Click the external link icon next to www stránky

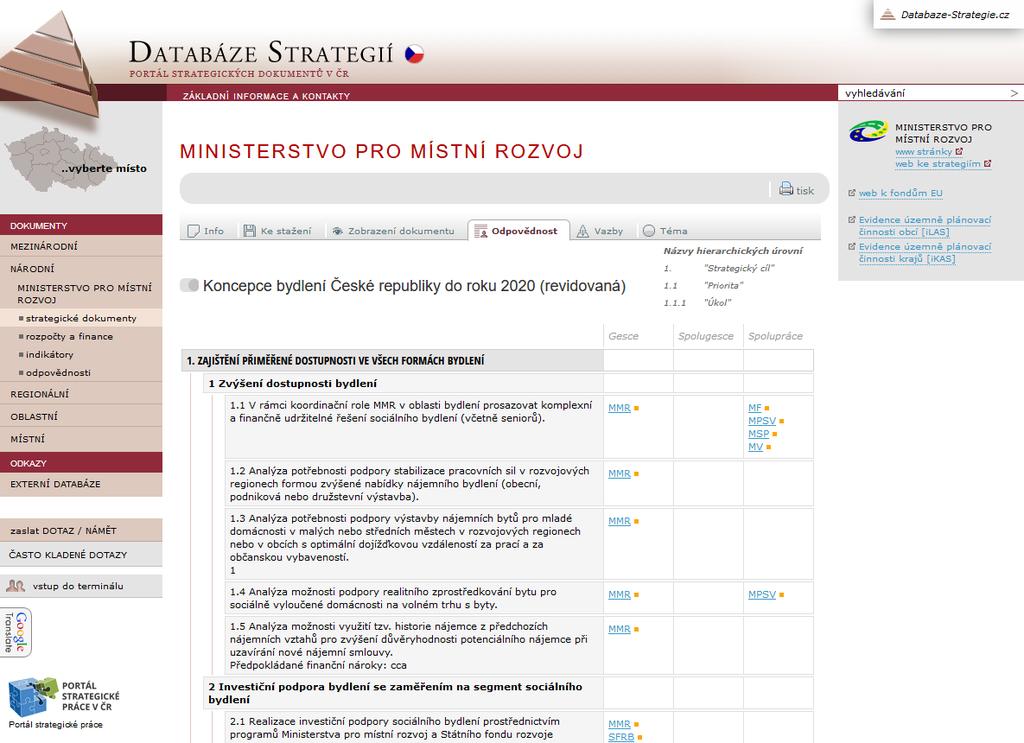tap(959, 151)
